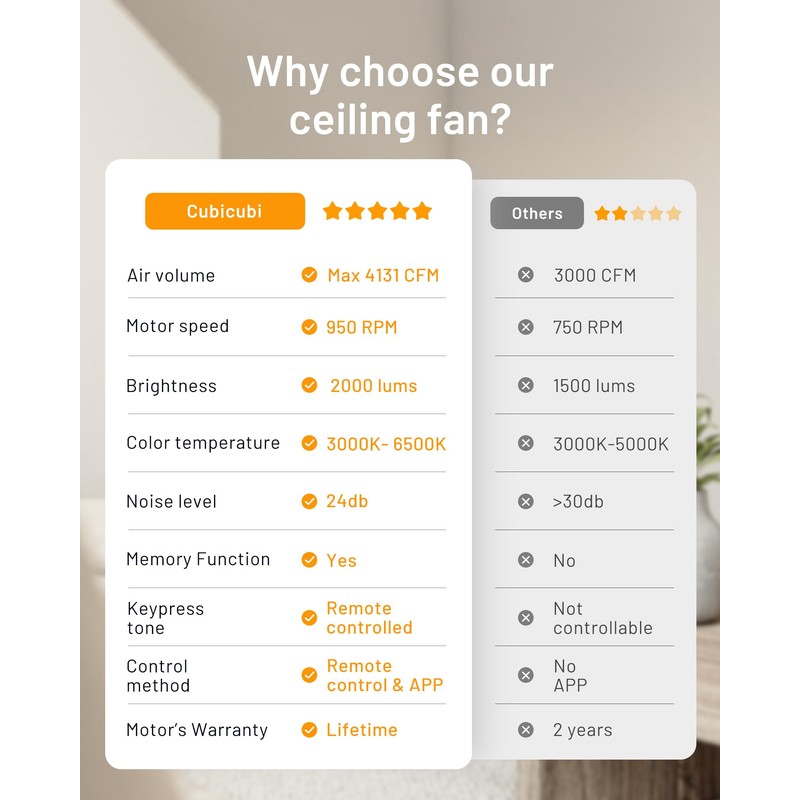Screen dimensions: 800x800
Task: Click the checkmark icon beside Lifetime warranty
Action: 310,730
